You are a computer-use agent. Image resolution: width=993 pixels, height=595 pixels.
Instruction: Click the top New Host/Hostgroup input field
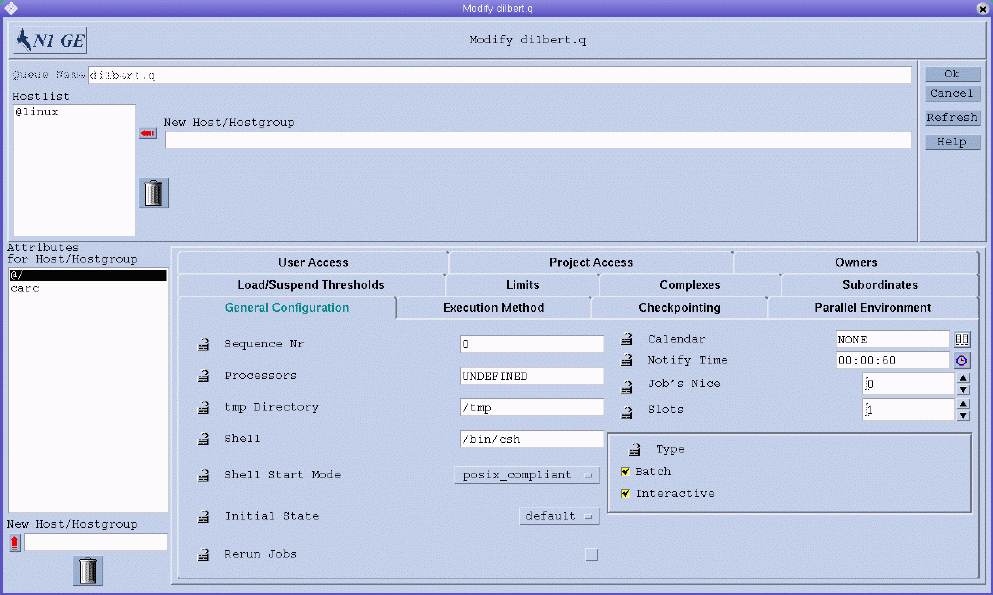coord(538,140)
